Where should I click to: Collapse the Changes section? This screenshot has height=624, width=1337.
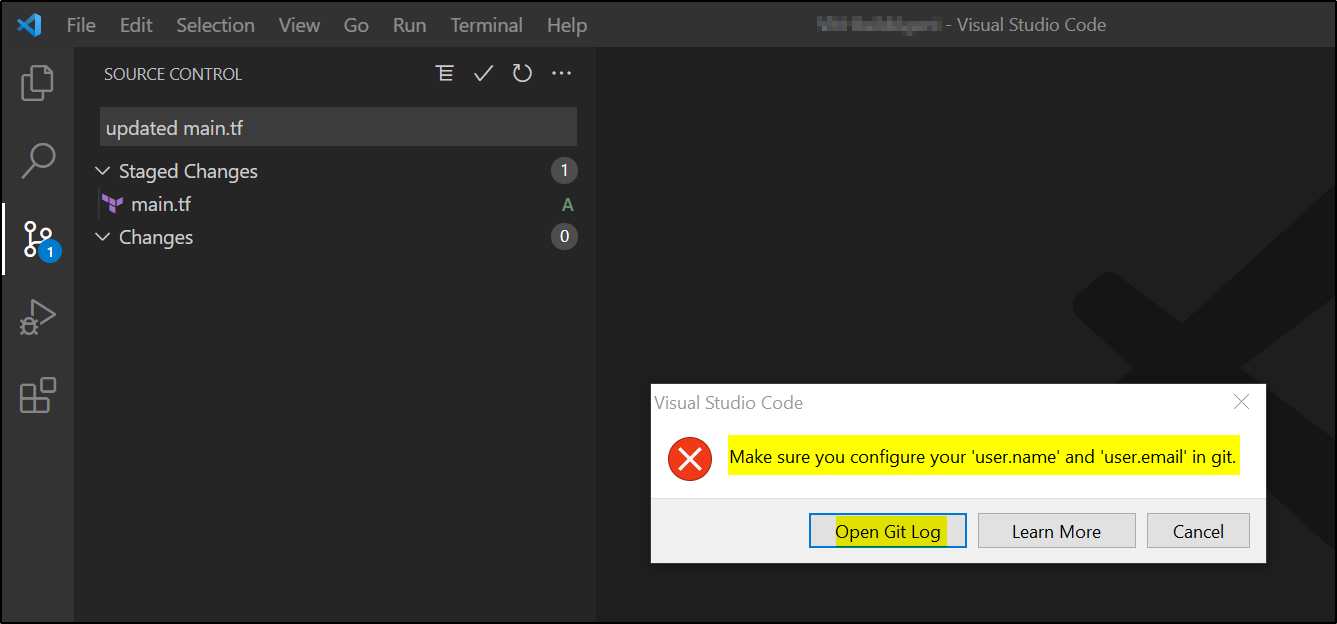tap(102, 237)
